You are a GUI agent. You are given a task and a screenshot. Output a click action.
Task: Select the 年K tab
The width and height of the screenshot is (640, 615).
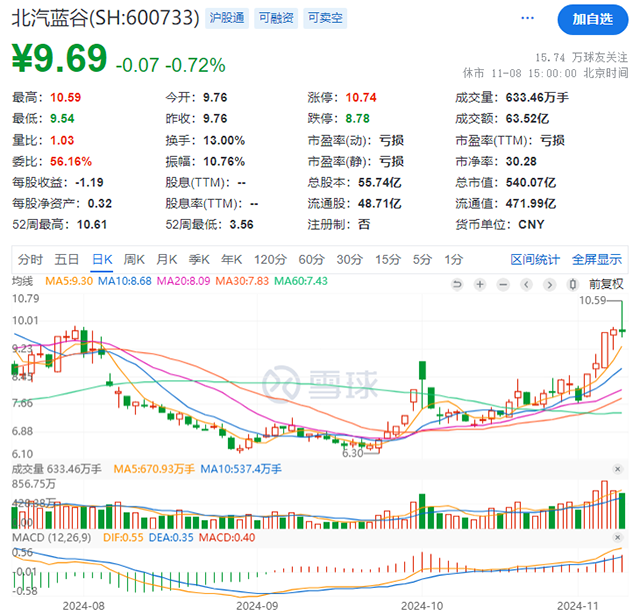231,260
